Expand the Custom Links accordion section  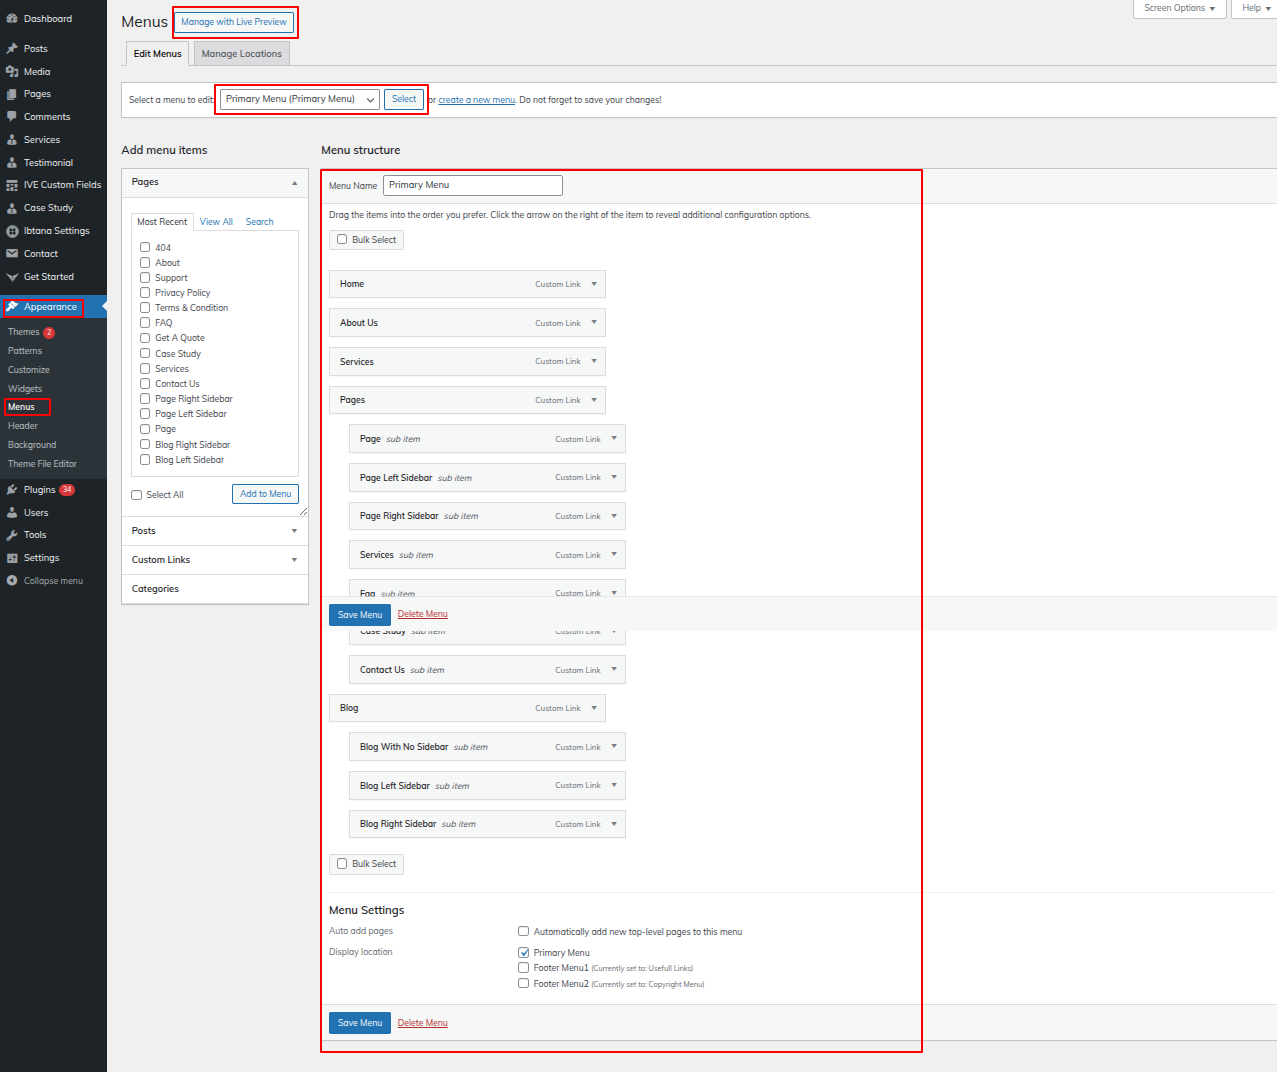tap(294, 560)
